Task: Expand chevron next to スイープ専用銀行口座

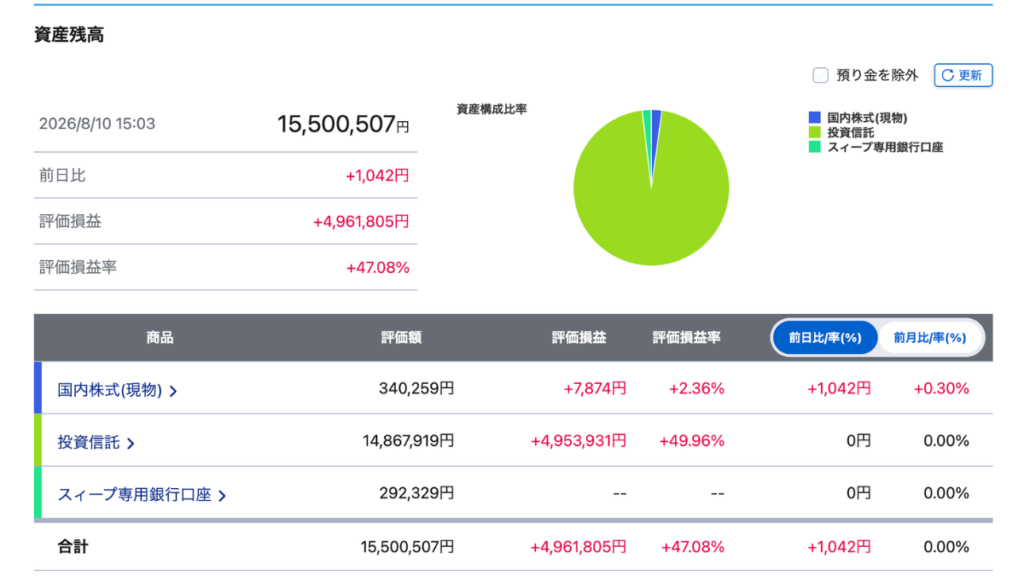Action: (222, 496)
